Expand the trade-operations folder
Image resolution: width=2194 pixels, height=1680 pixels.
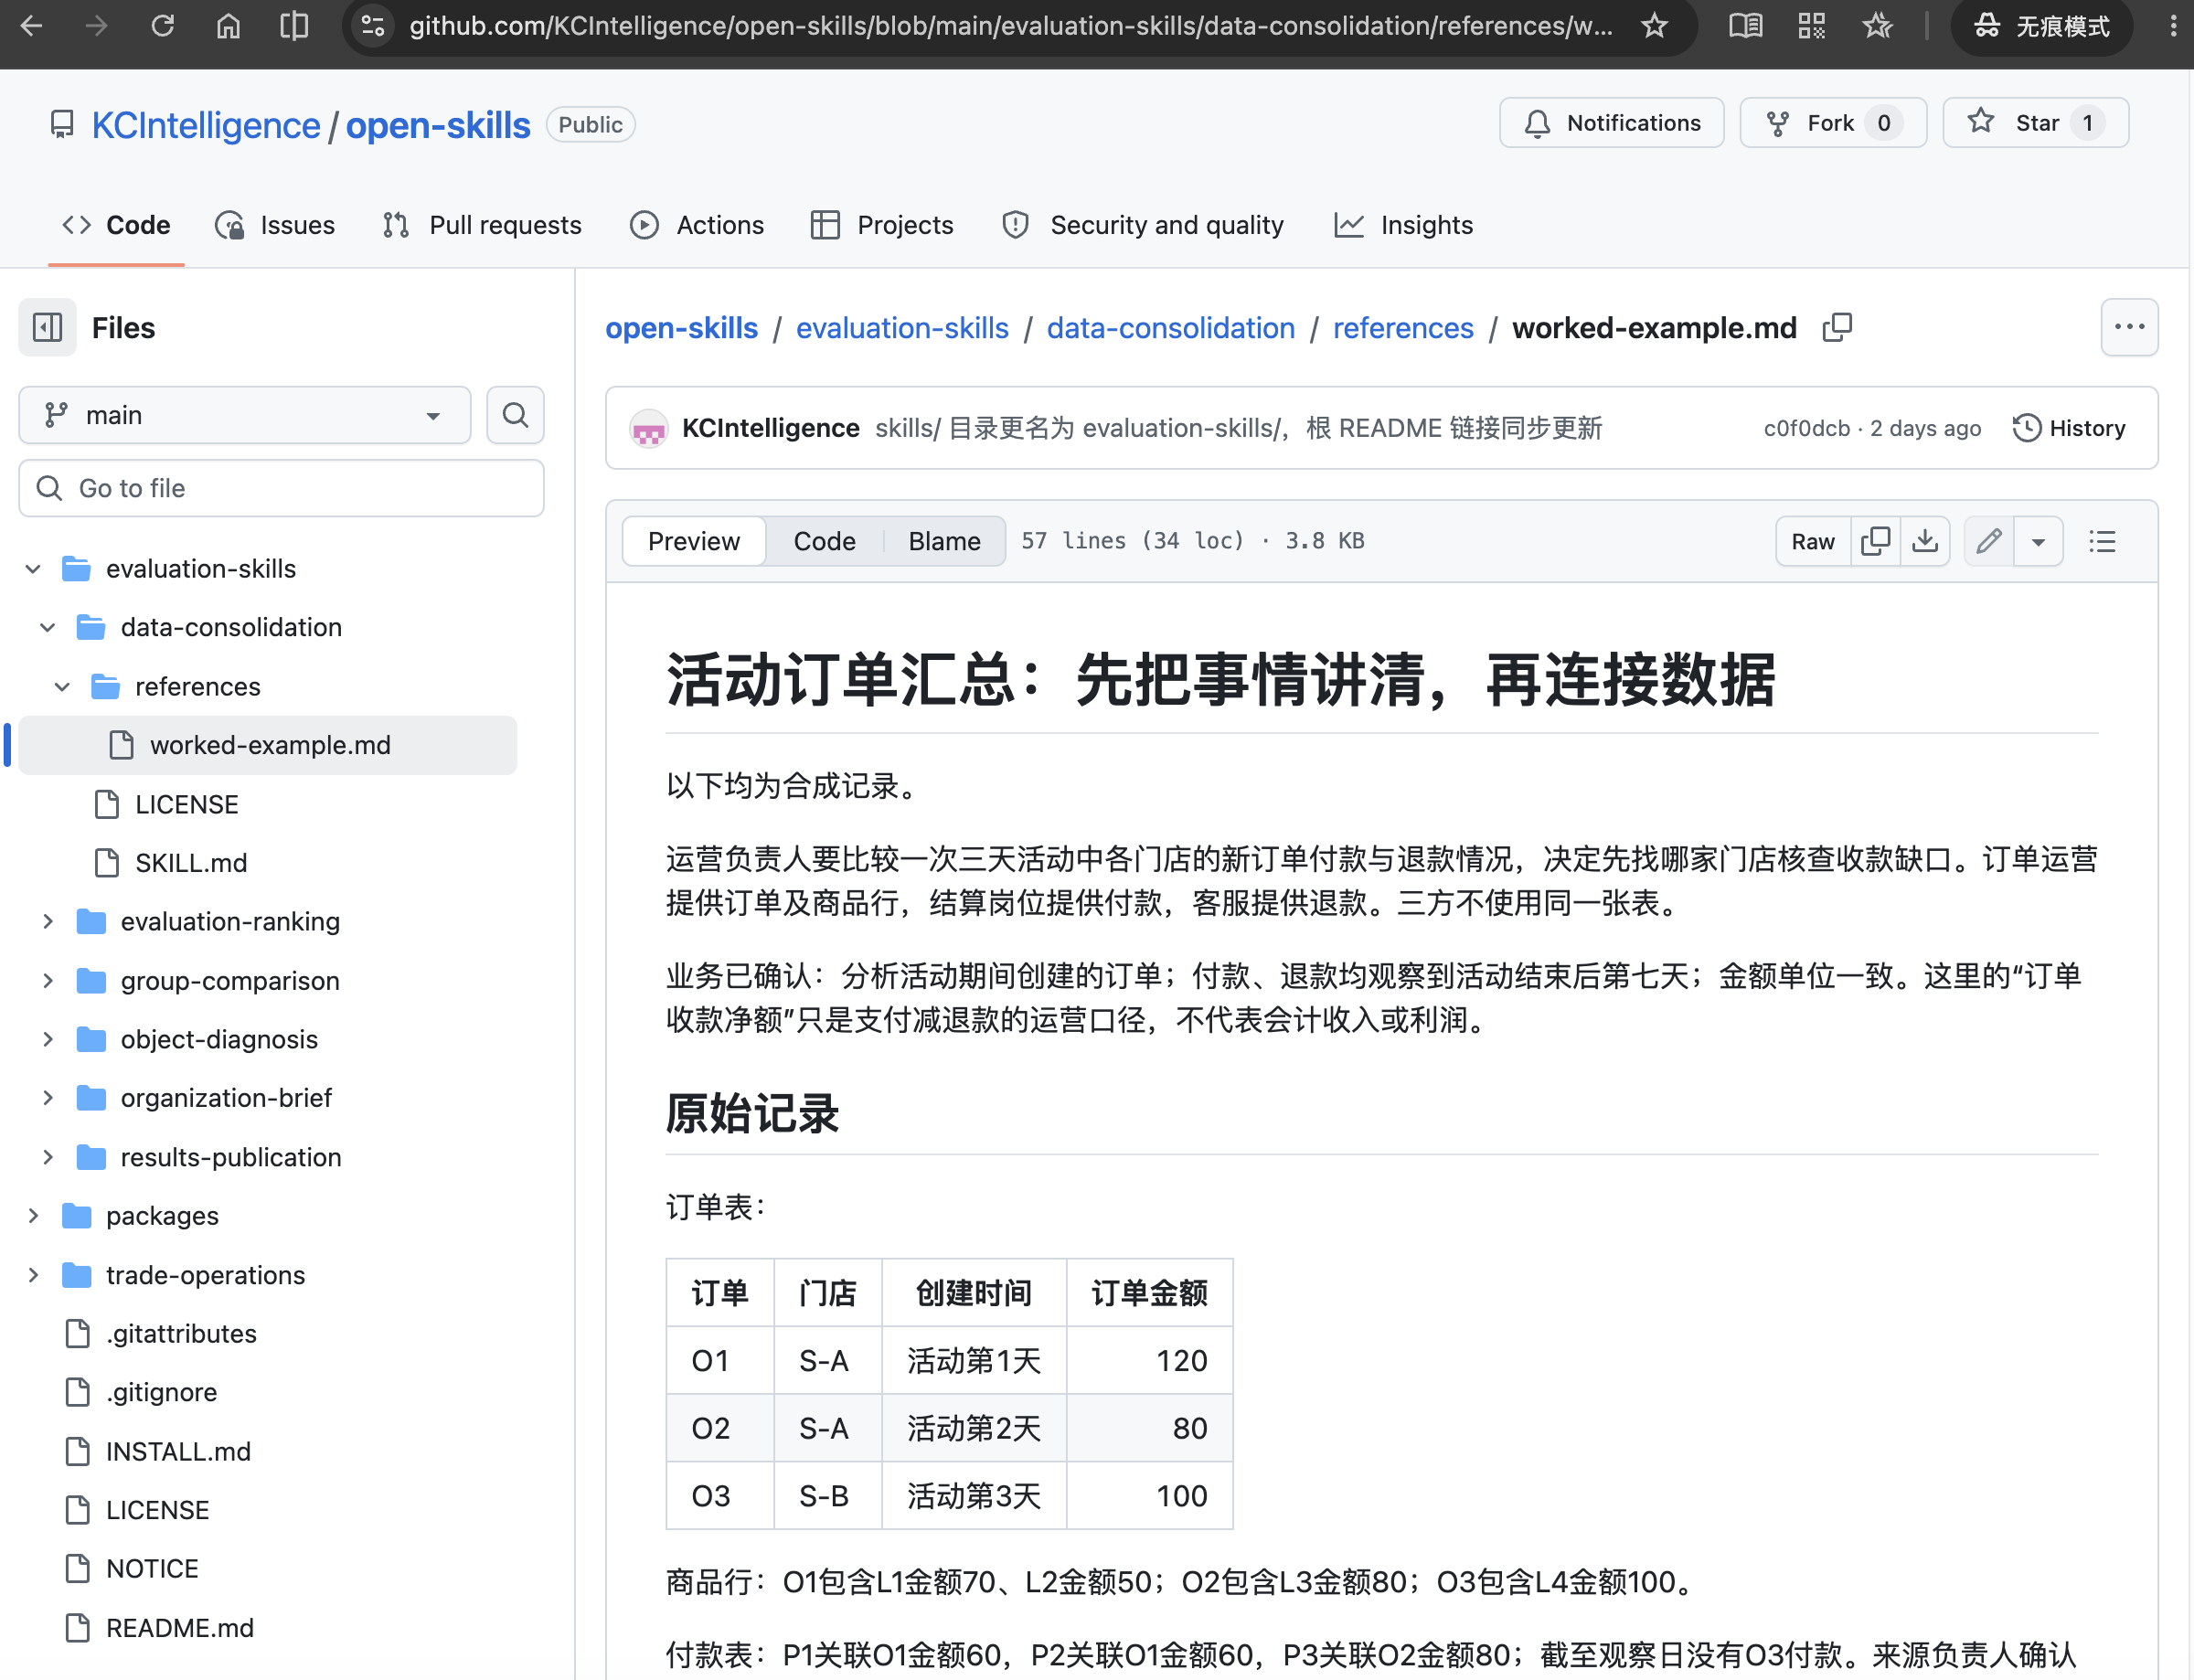pyautogui.click(x=33, y=1275)
